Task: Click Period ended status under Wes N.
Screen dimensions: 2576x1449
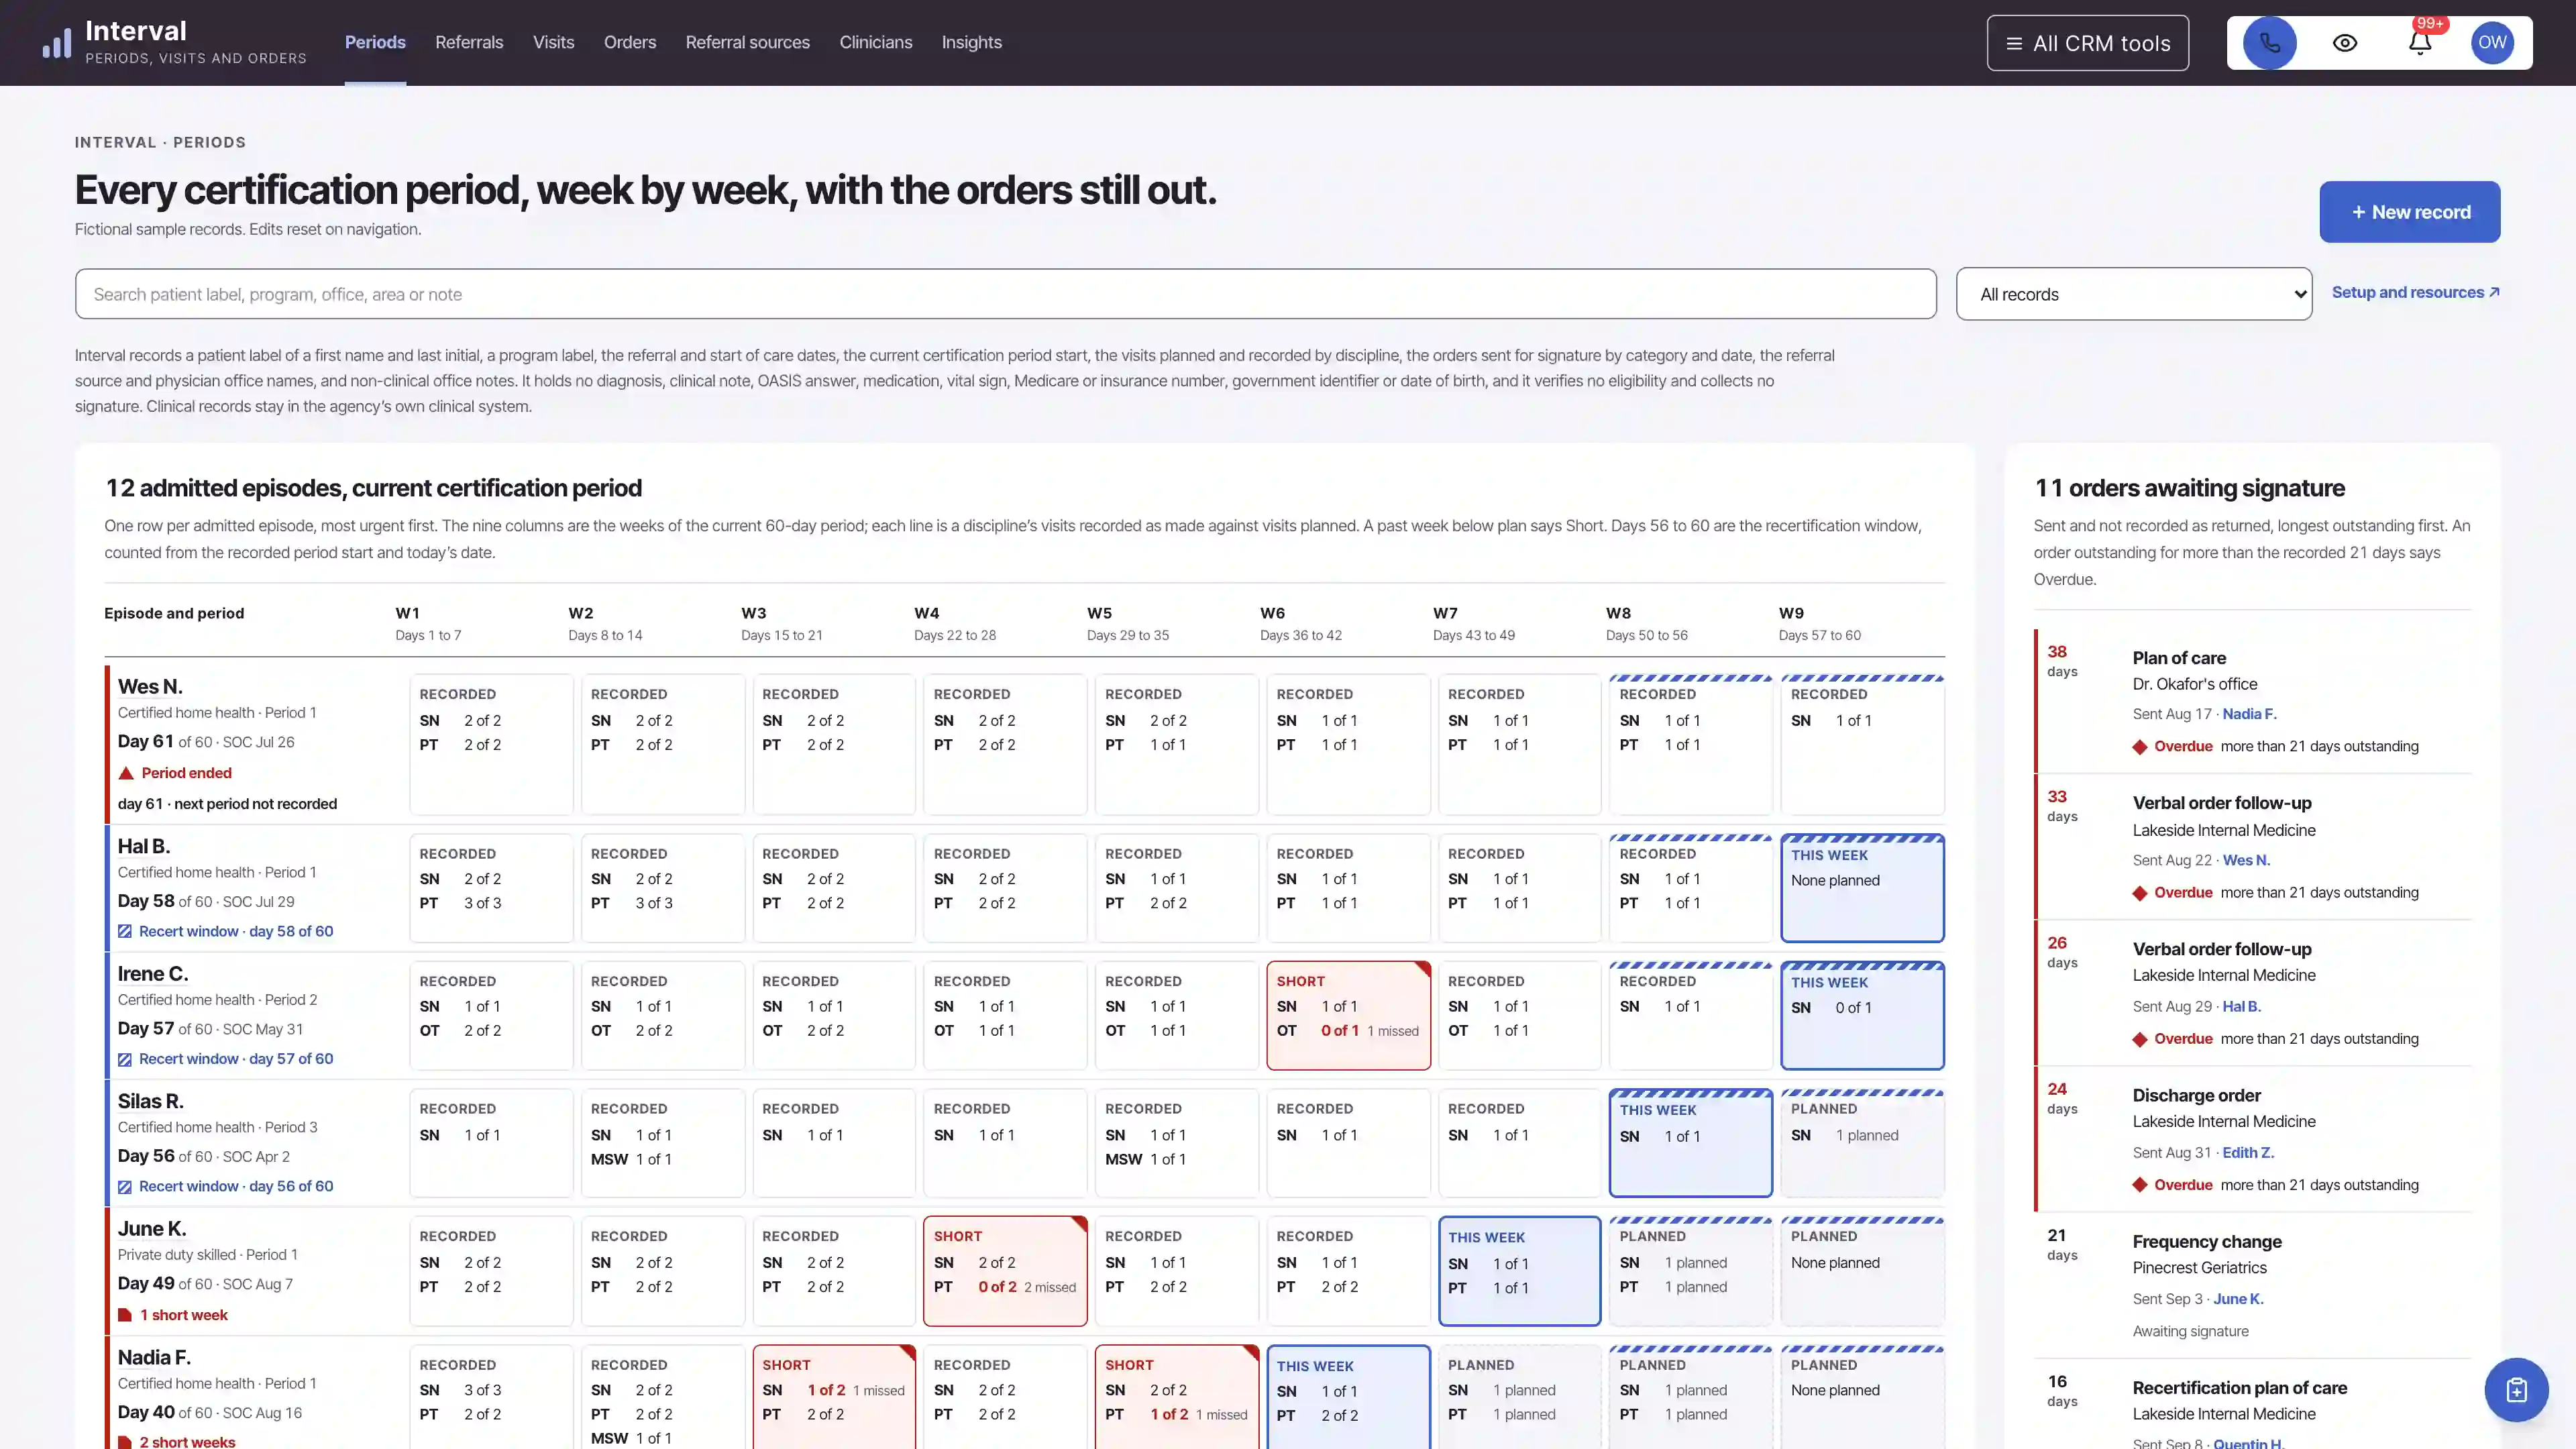Action: coord(186,773)
